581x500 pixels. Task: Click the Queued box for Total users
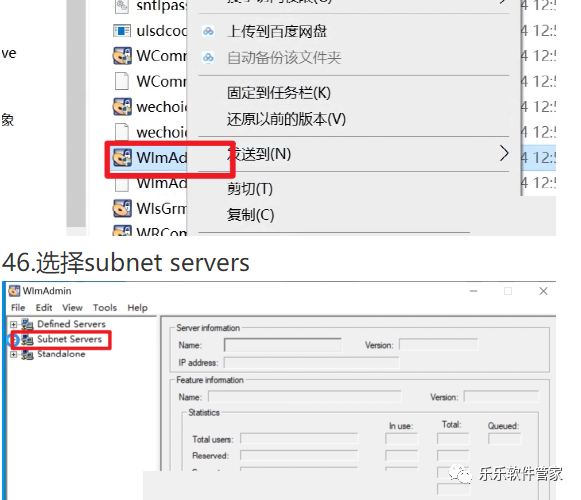pos(504,439)
